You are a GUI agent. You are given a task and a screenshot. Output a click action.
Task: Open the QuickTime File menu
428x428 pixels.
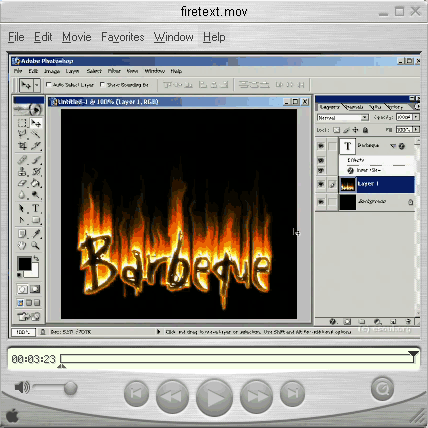point(16,37)
